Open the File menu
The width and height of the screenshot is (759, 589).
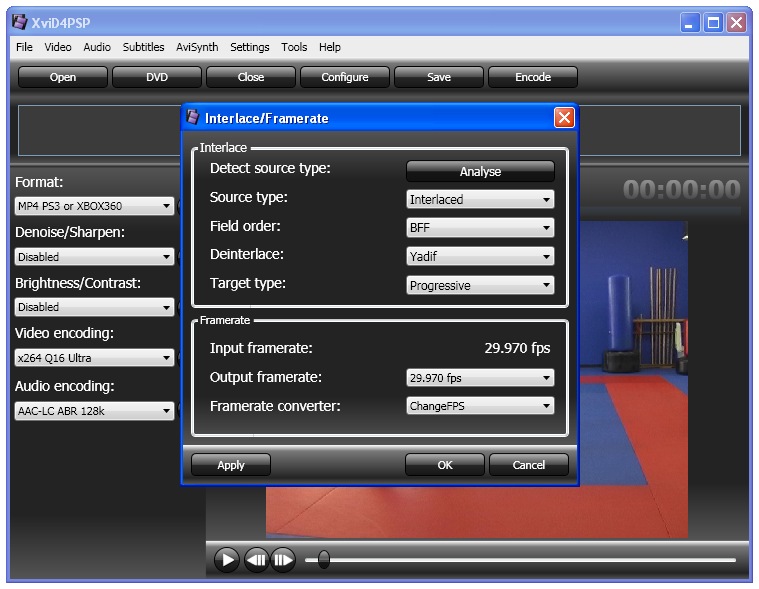[x=24, y=47]
